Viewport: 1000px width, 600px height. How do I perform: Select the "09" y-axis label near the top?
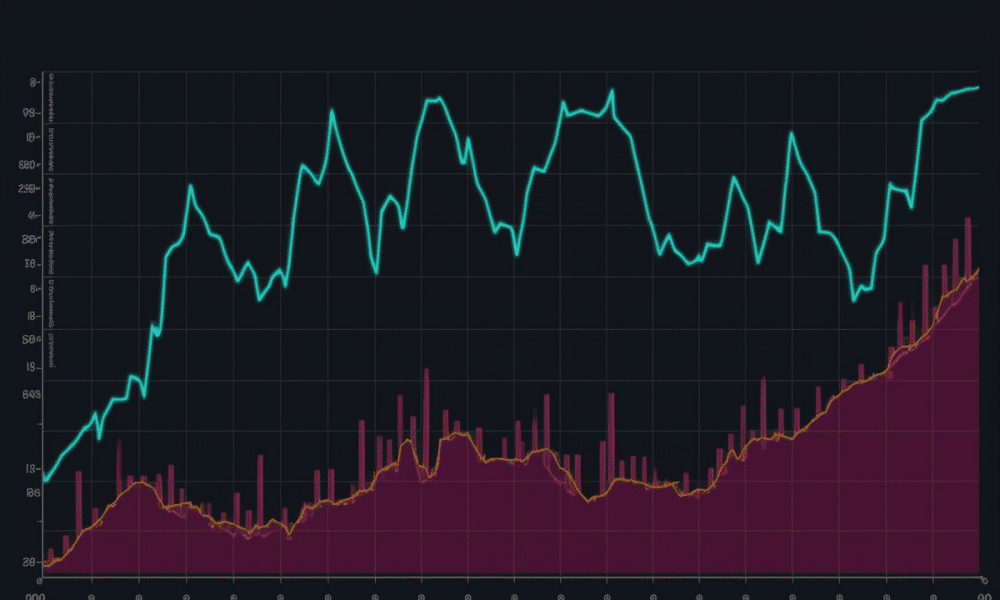click(30, 113)
